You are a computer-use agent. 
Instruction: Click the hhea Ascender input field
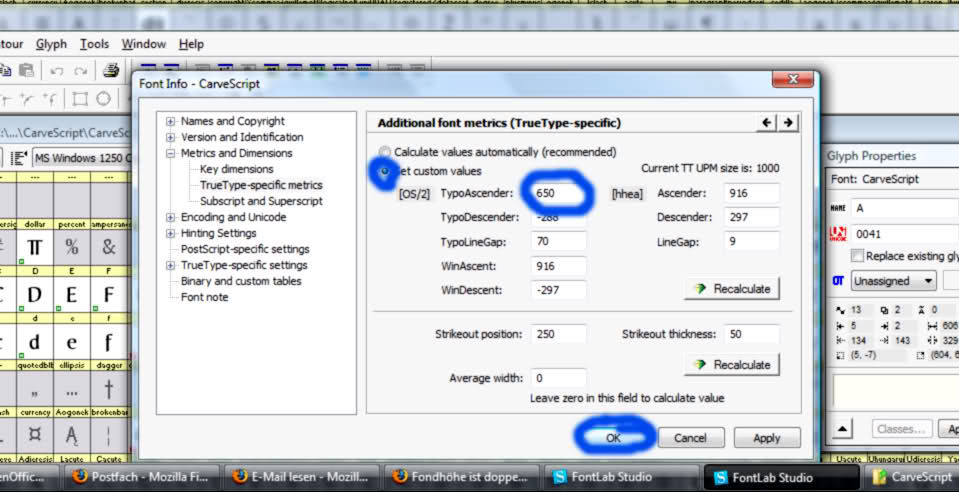[752, 193]
